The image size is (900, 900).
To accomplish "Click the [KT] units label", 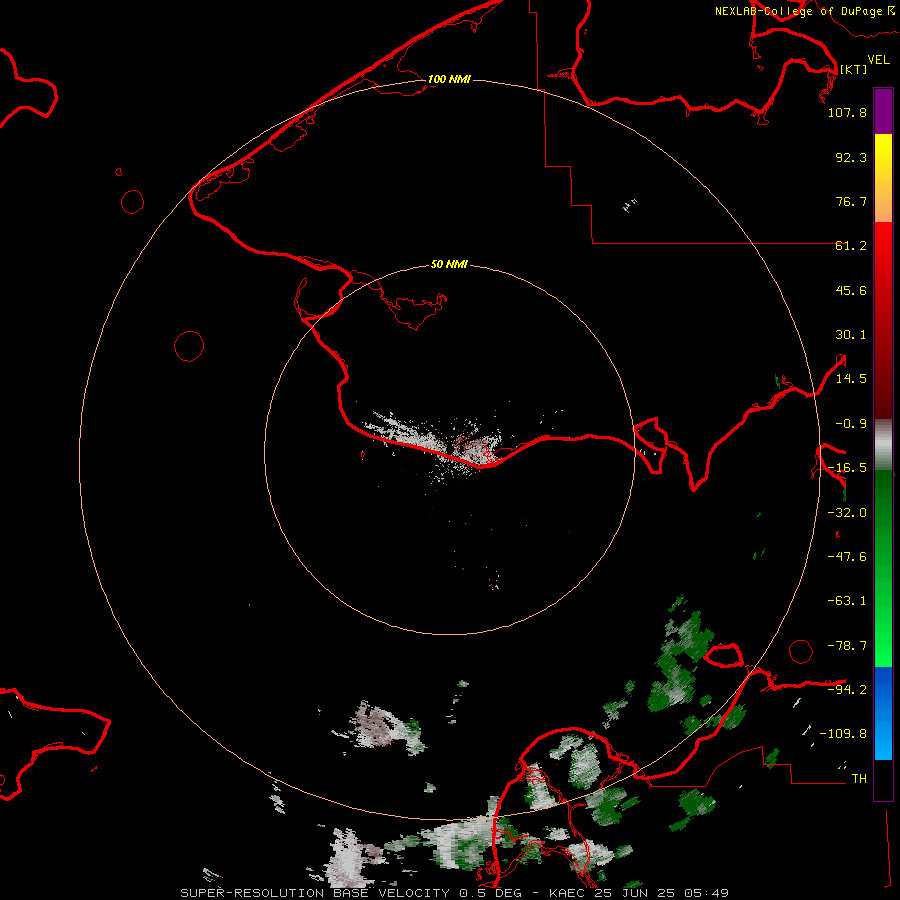I will [x=854, y=69].
